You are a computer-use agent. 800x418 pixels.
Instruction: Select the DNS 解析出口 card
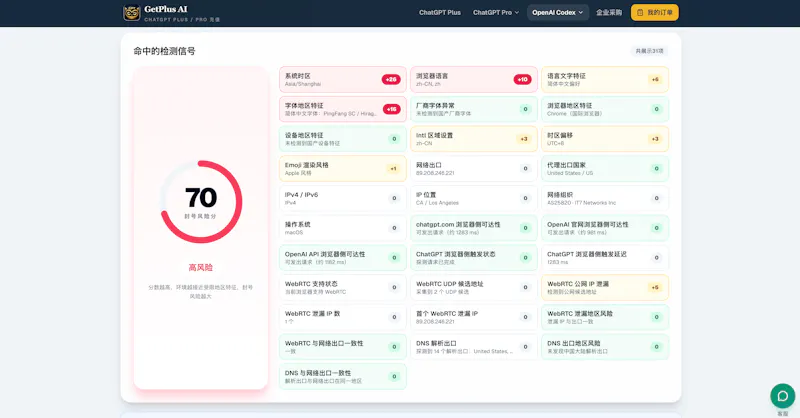coord(474,347)
